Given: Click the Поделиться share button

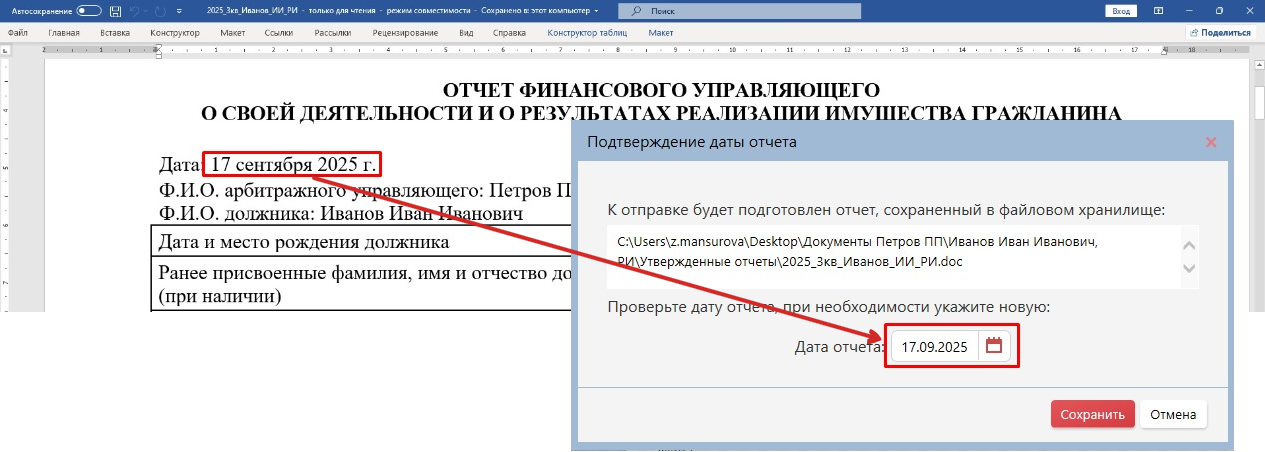Looking at the screenshot, I should (1220, 32).
